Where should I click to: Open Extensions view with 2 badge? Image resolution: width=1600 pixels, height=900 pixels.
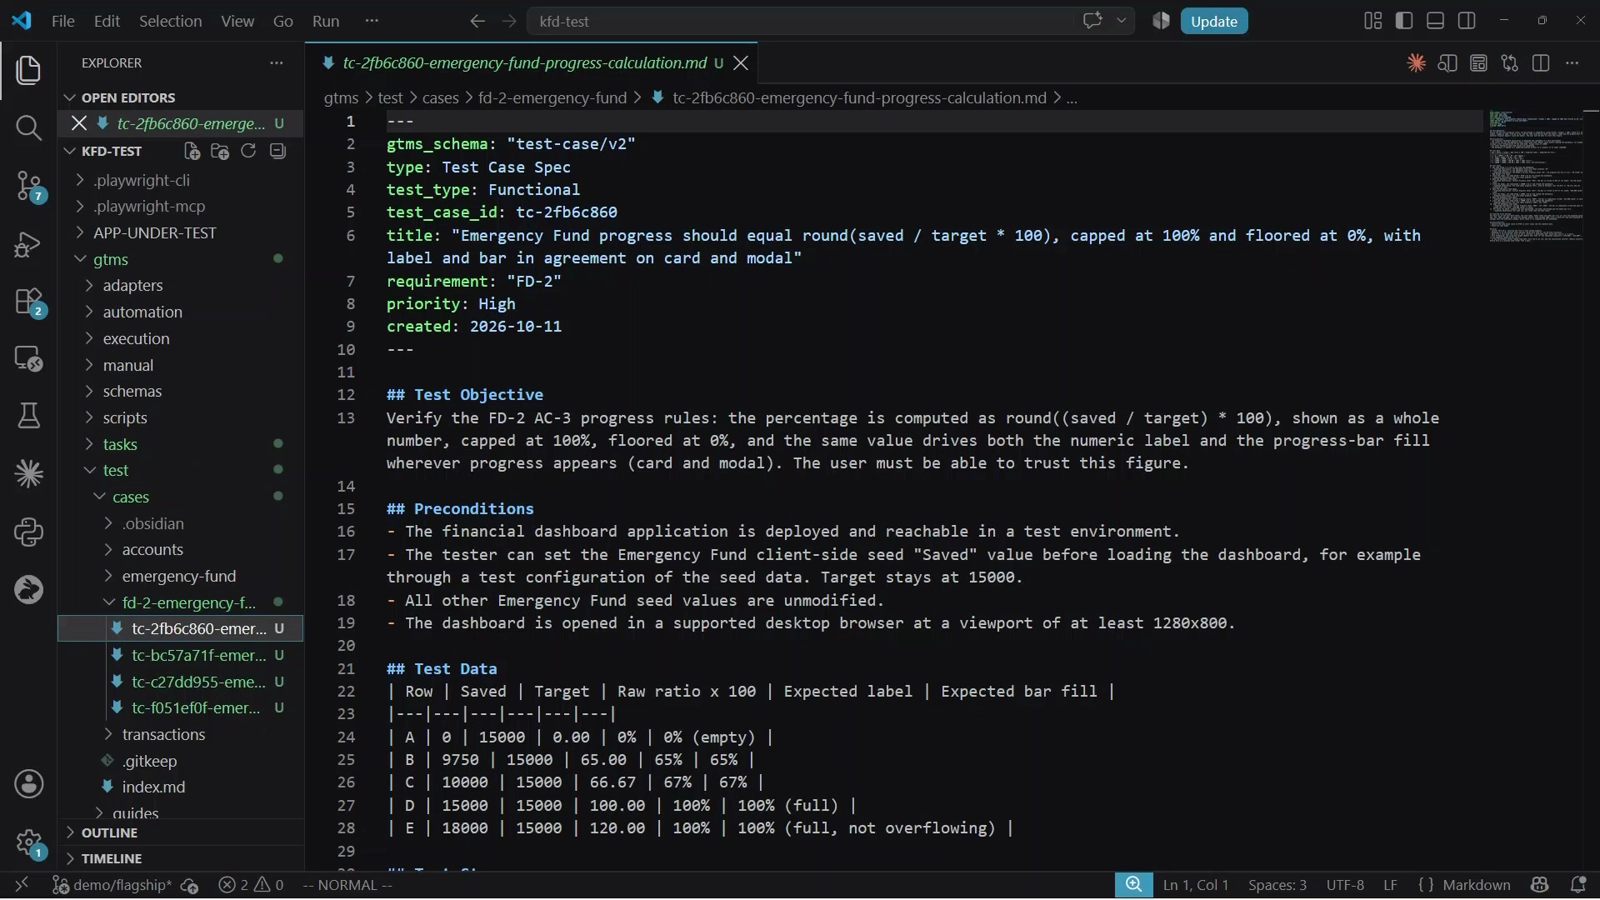[x=28, y=302]
